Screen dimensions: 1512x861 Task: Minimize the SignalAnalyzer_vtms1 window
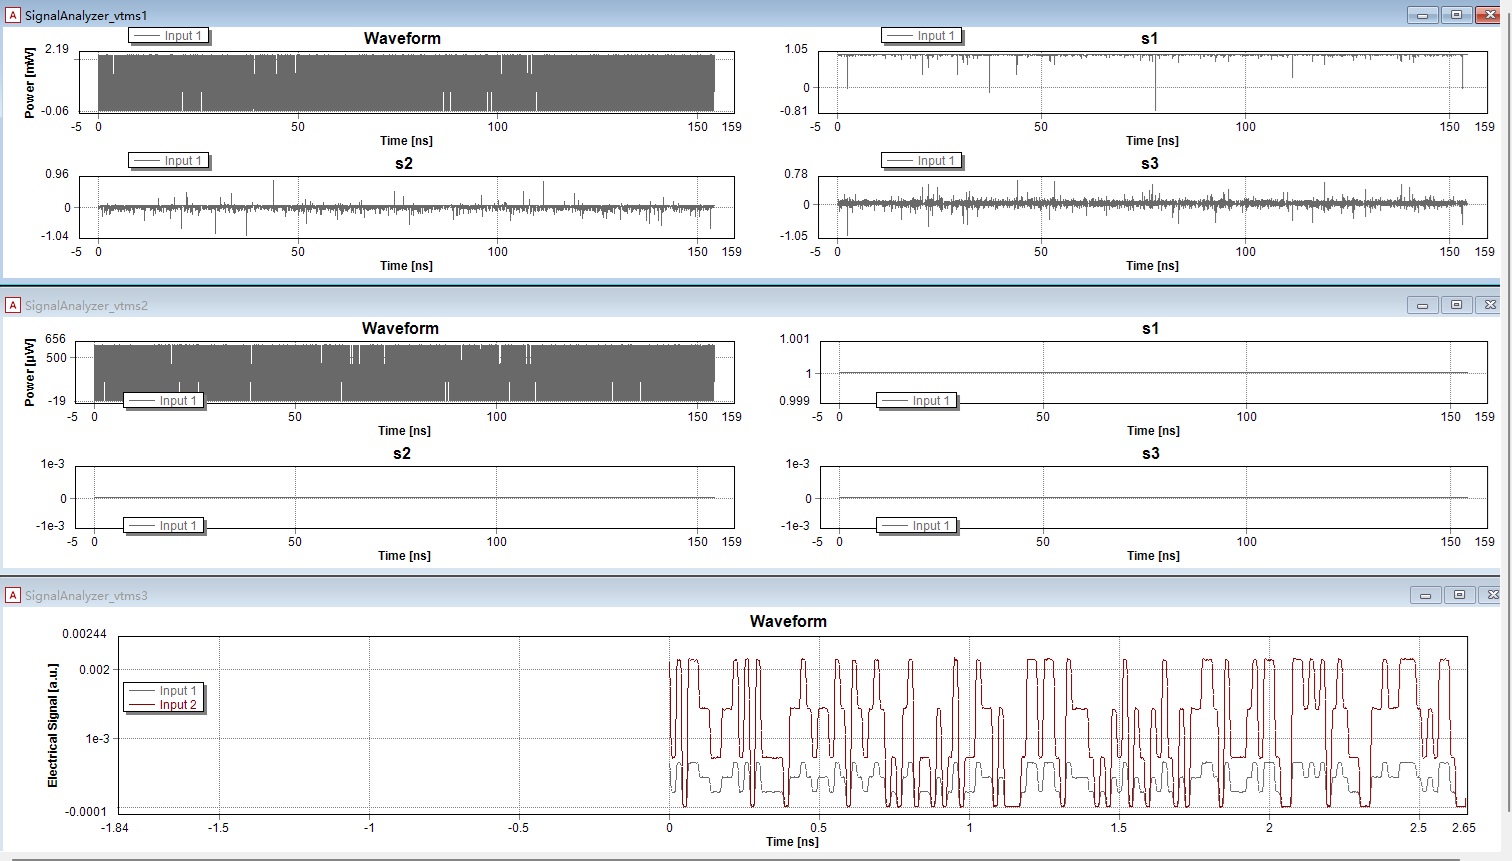pos(1422,15)
